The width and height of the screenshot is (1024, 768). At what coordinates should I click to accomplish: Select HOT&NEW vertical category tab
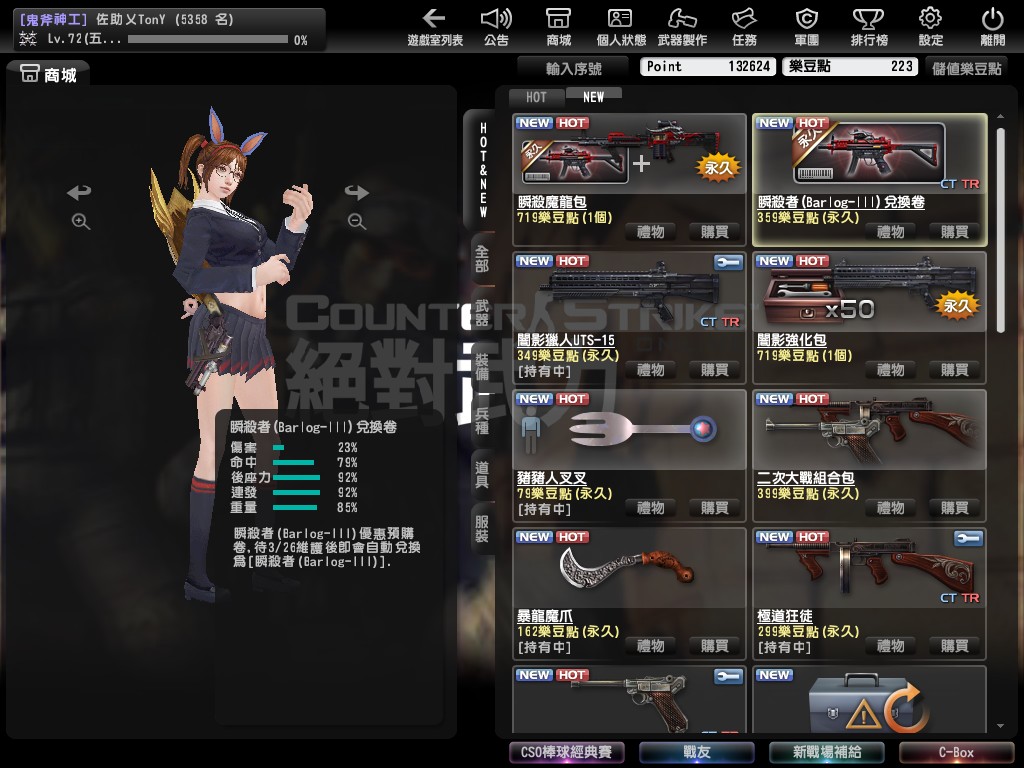click(x=483, y=170)
